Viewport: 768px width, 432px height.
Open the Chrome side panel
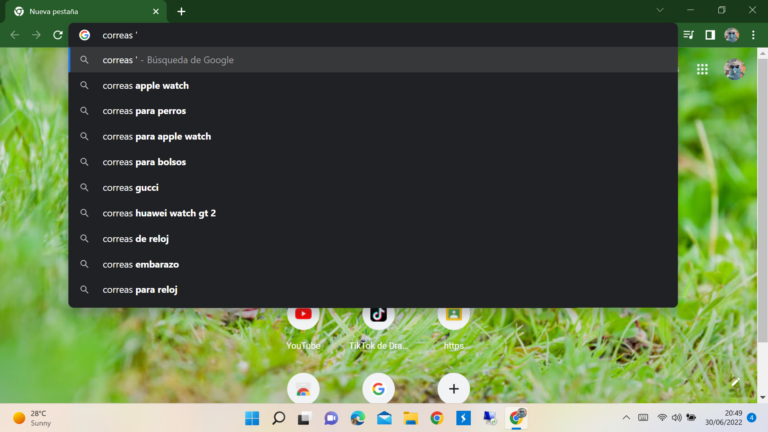click(x=710, y=35)
